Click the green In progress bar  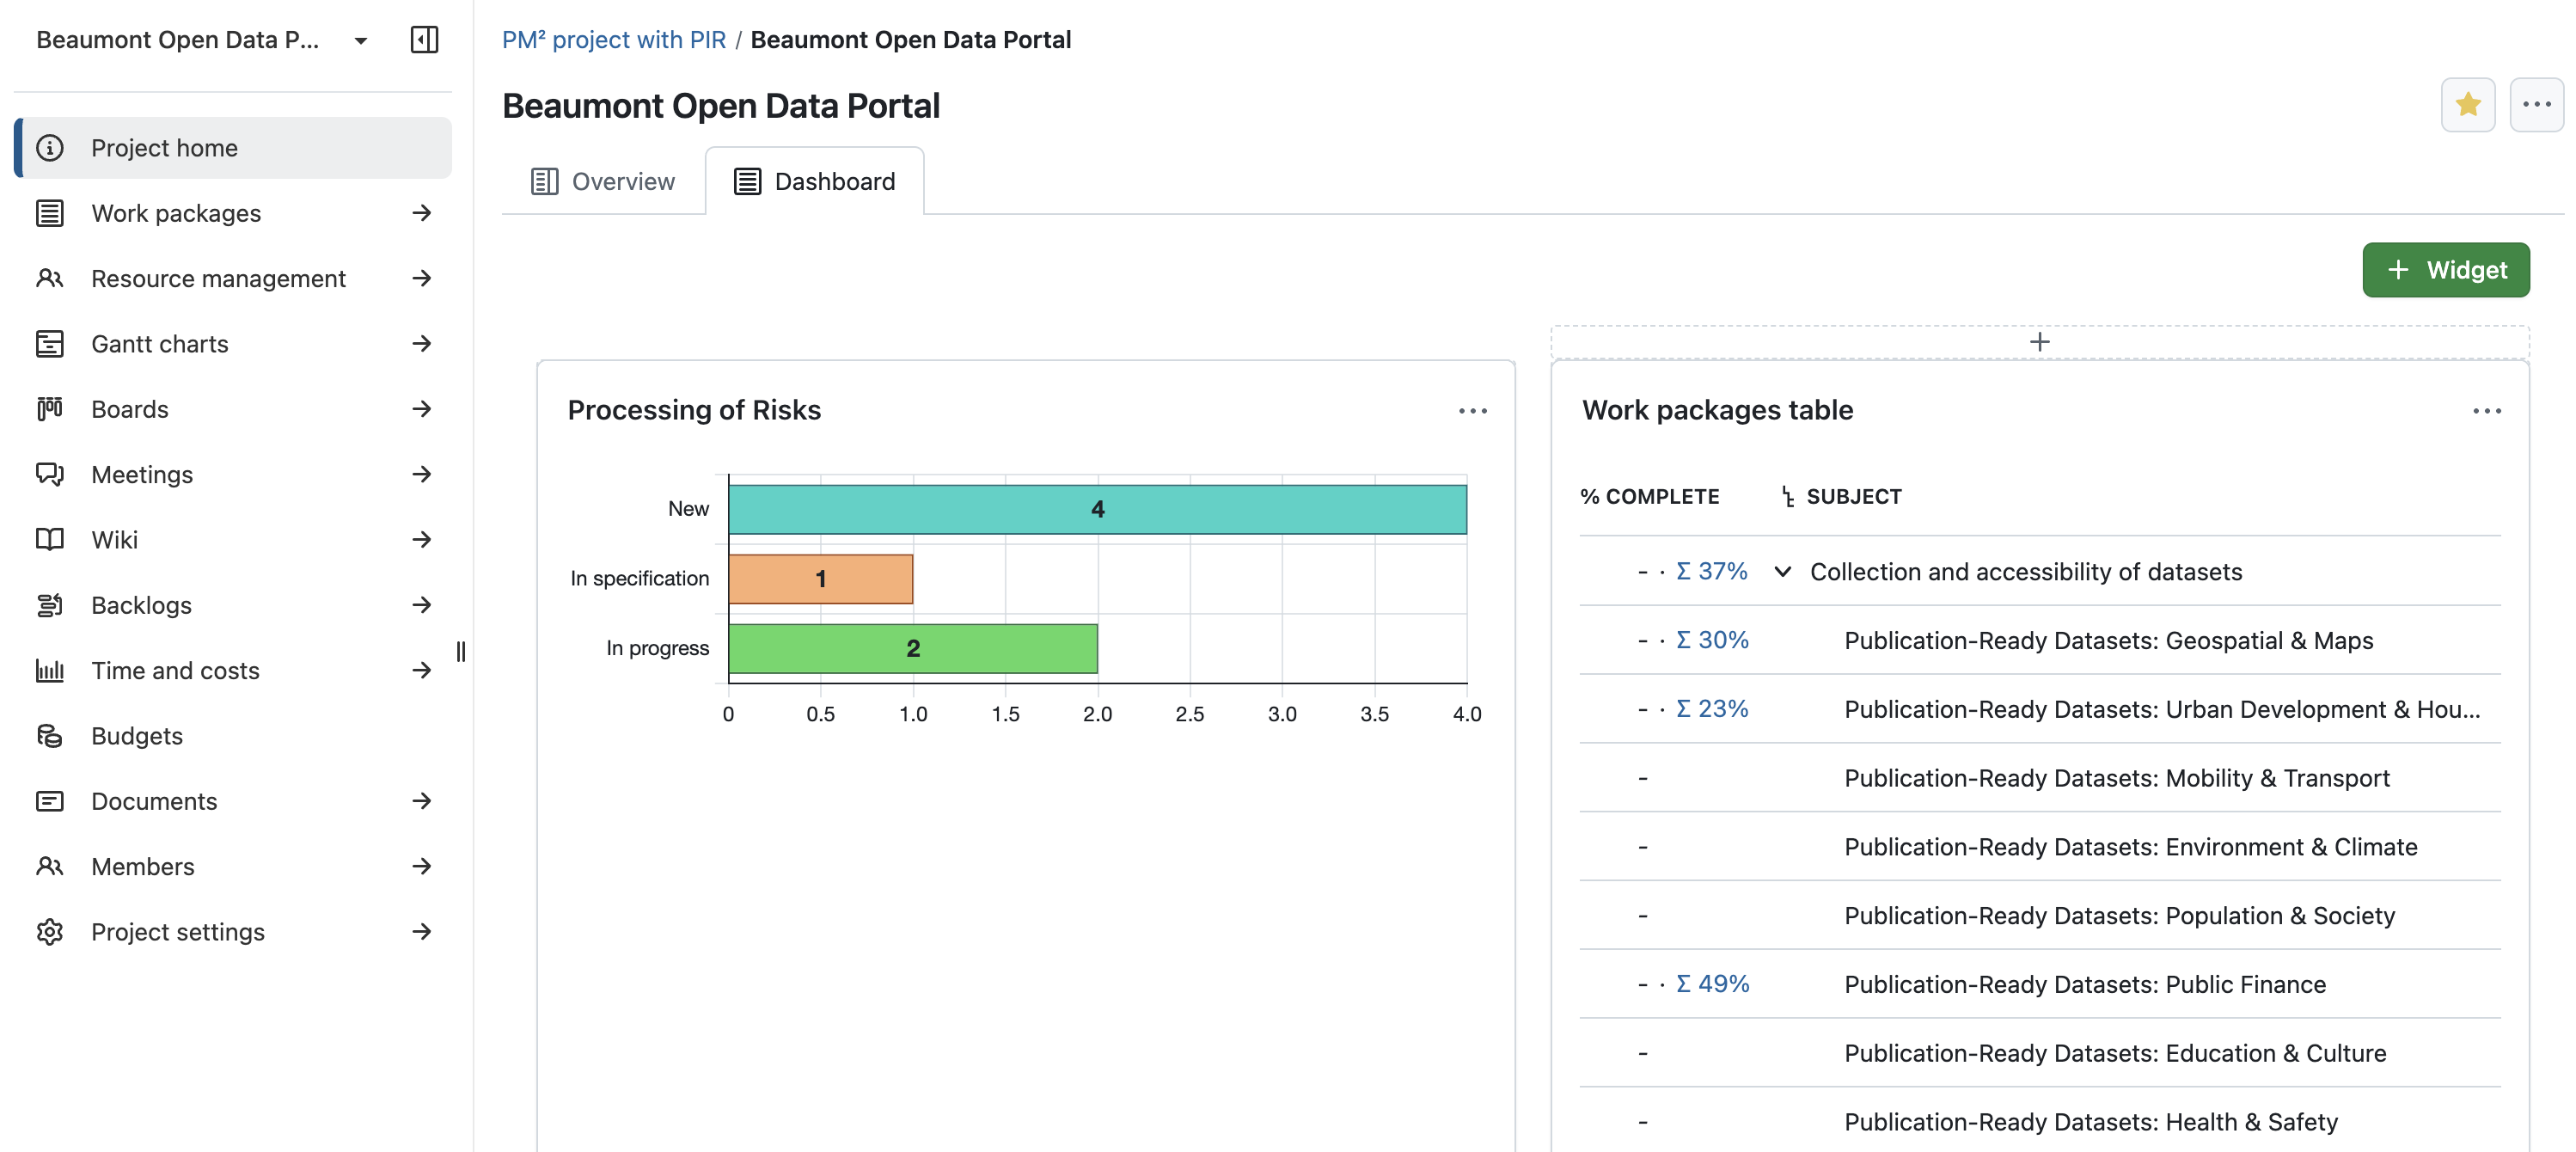[913, 649]
